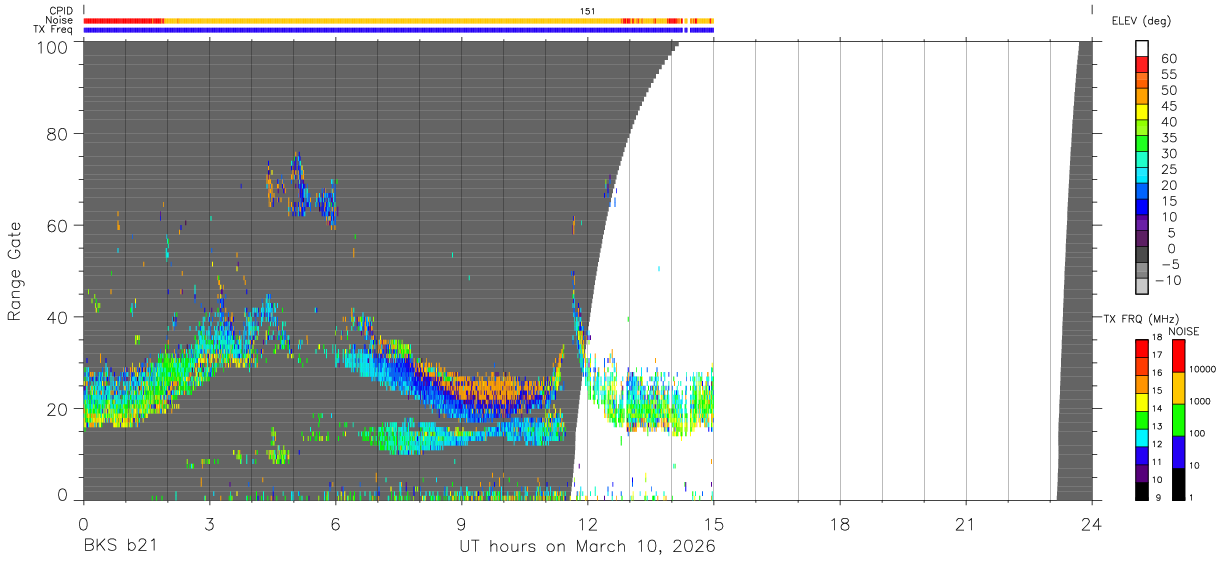Click the 'Noise' label at top left

59,20
